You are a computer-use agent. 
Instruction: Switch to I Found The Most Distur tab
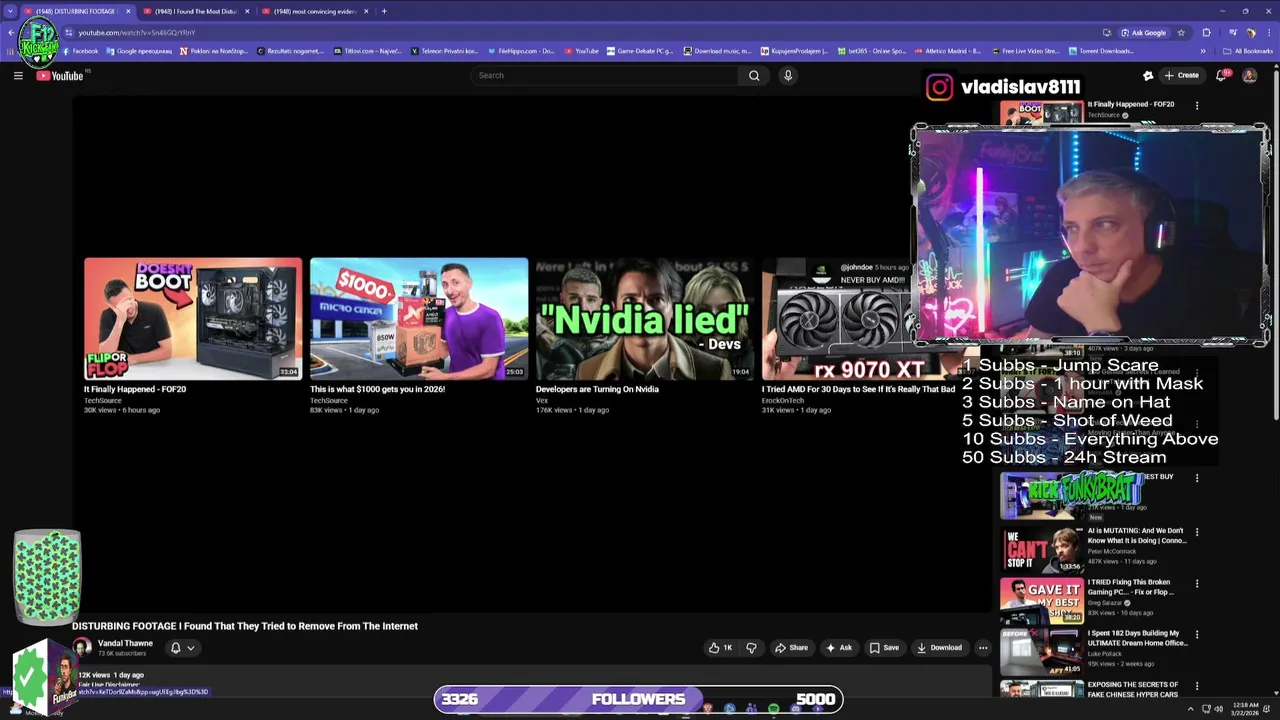pos(195,11)
